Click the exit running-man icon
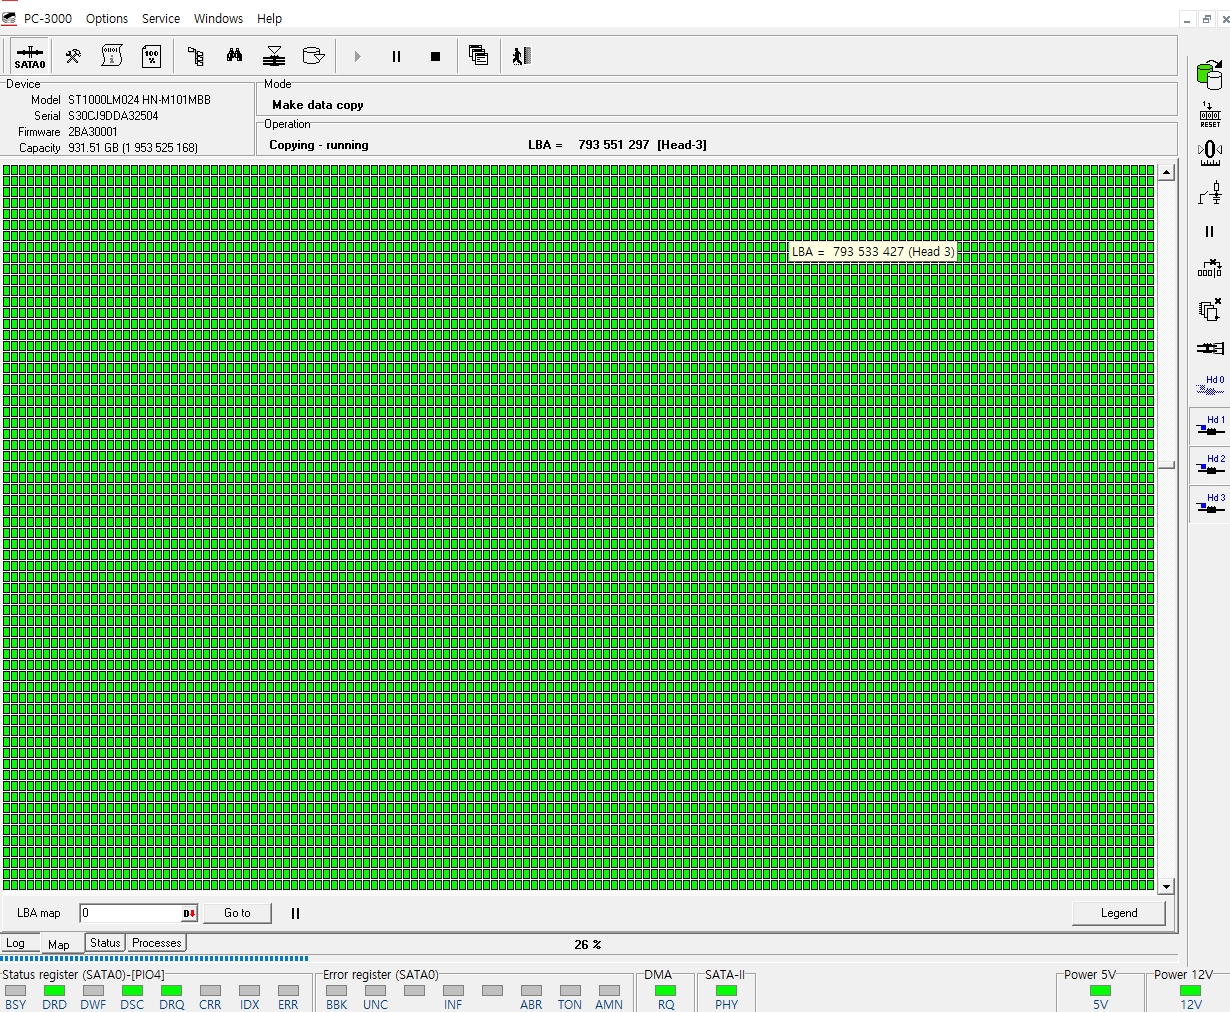Viewport: 1230px width, 1012px height. (x=521, y=56)
